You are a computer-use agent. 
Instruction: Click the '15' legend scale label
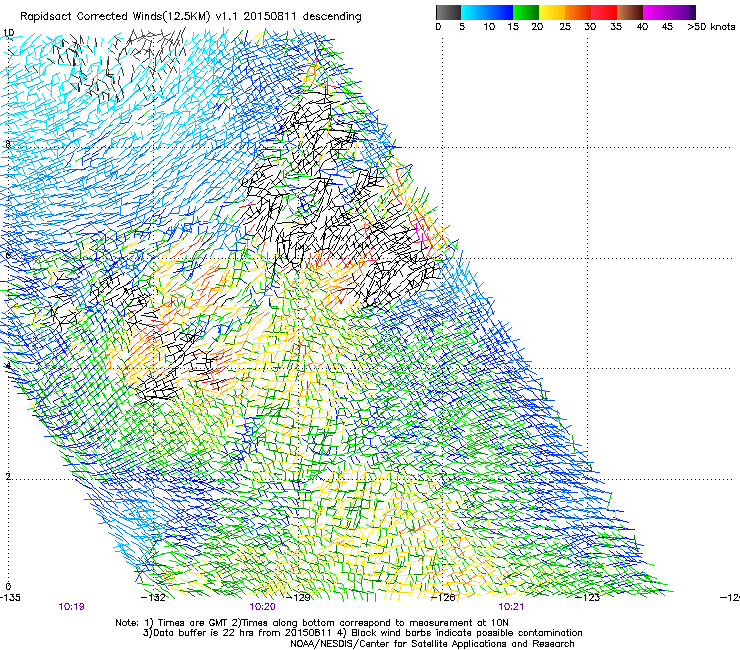513,27
